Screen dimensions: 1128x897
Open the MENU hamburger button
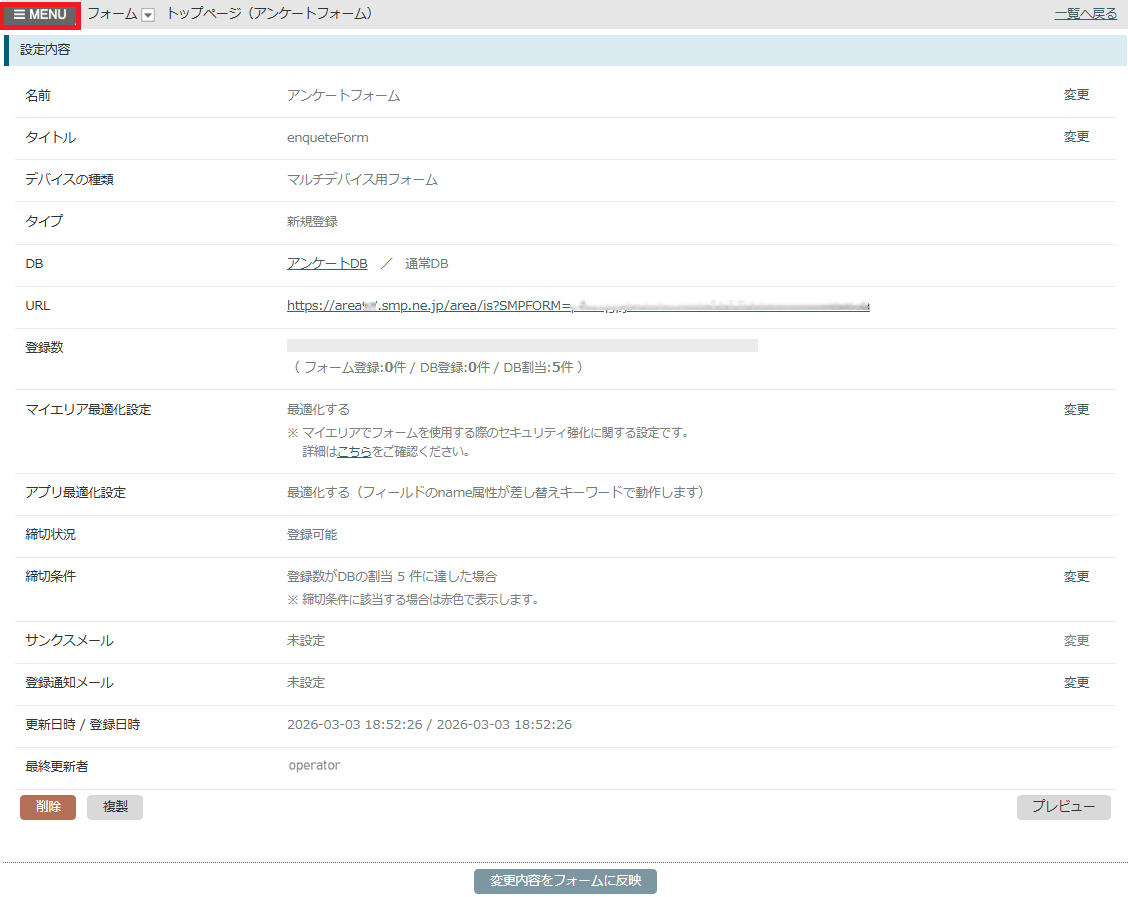(40, 15)
